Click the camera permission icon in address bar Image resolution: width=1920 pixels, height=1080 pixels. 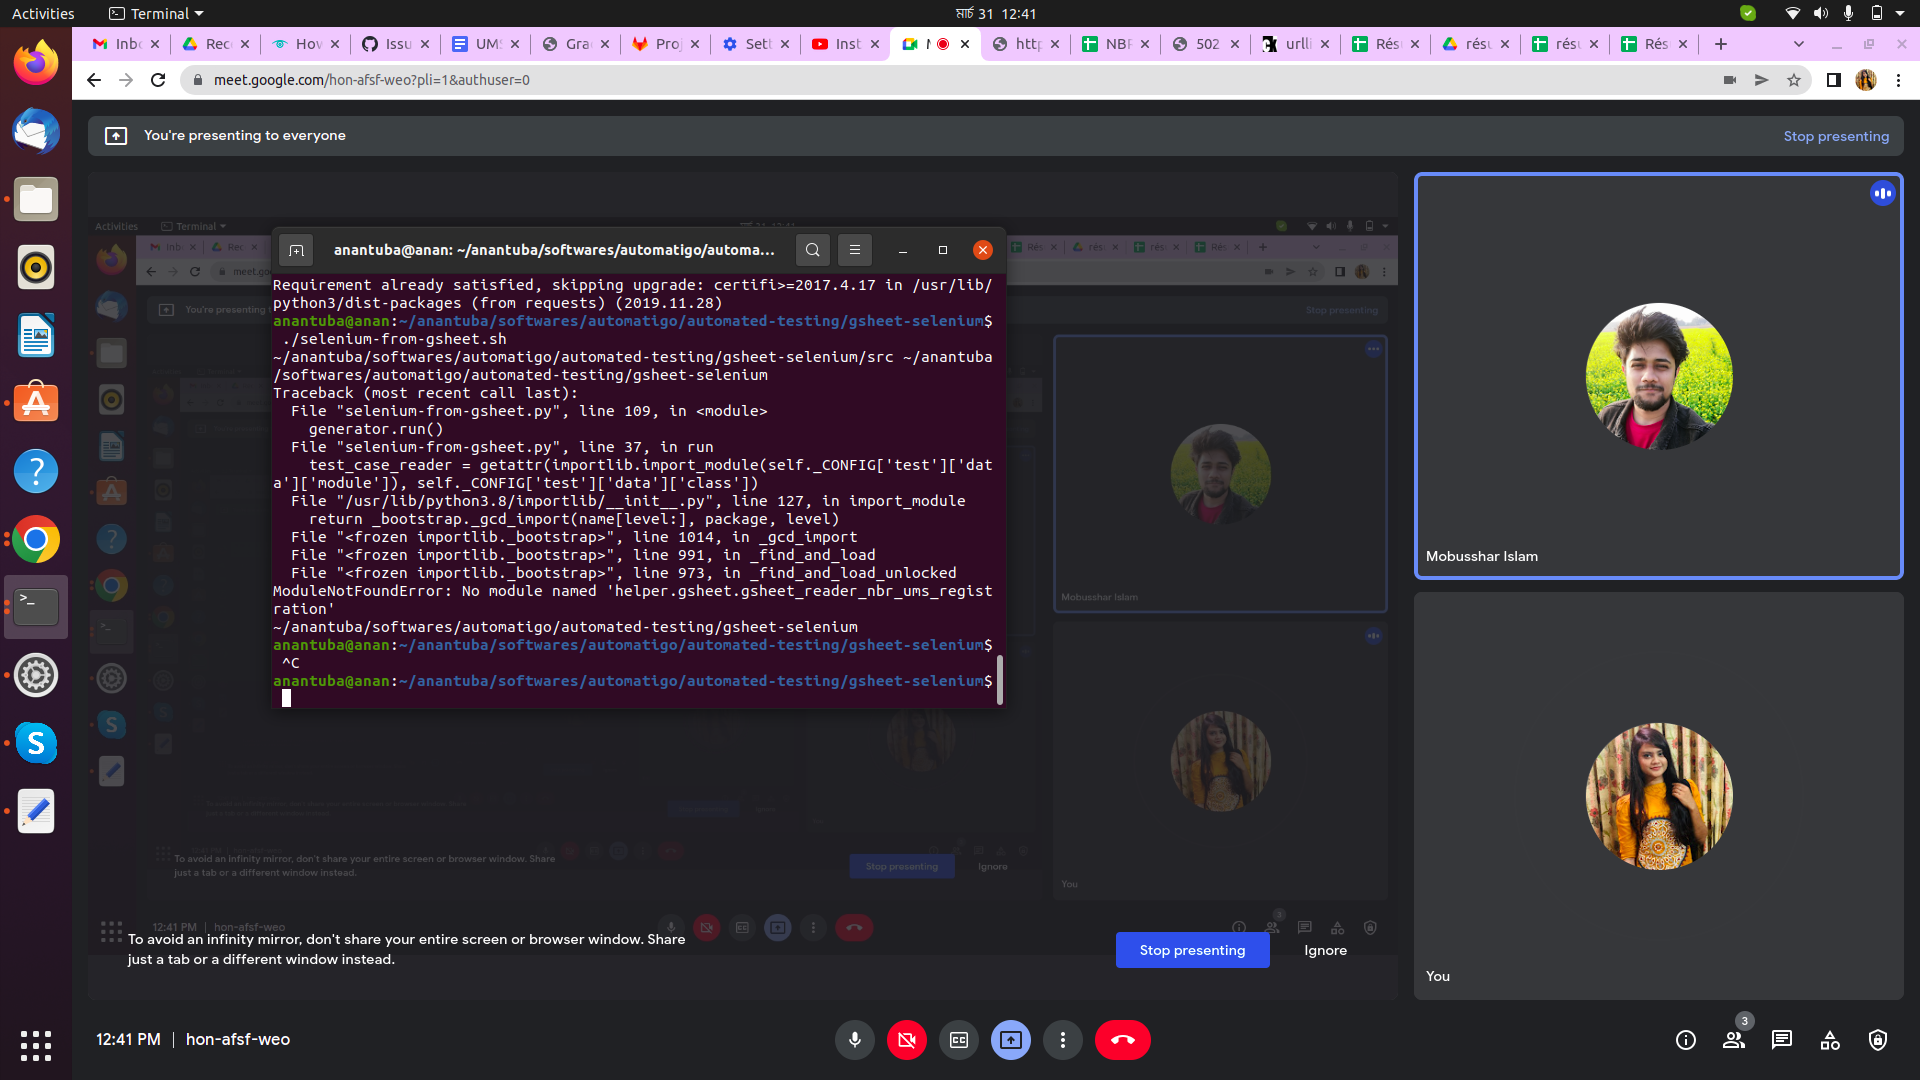click(1730, 80)
